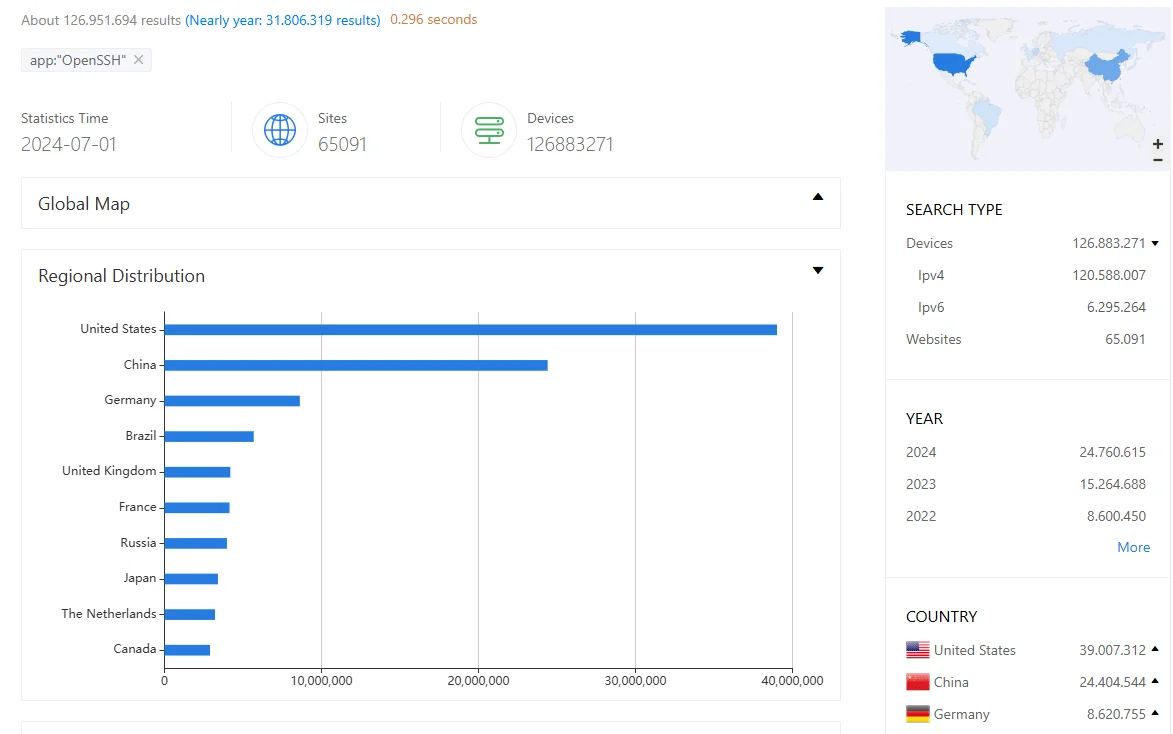This screenshot has height=734, width=1173.
Task: Click the Canada bar in chart
Action: click(x=187, y=649)
